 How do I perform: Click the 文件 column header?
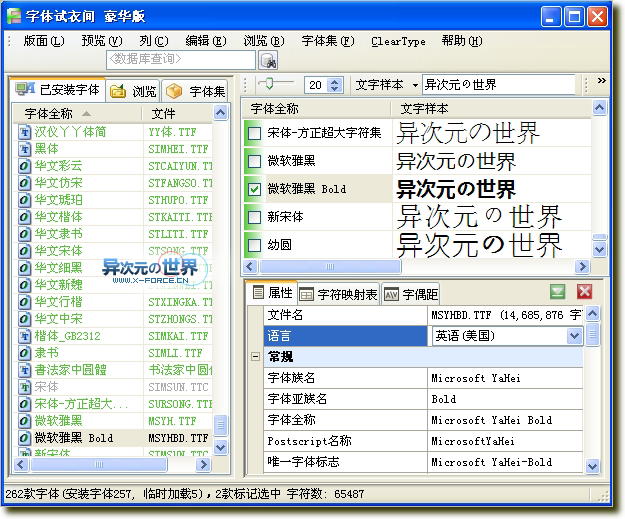(177, 114)
